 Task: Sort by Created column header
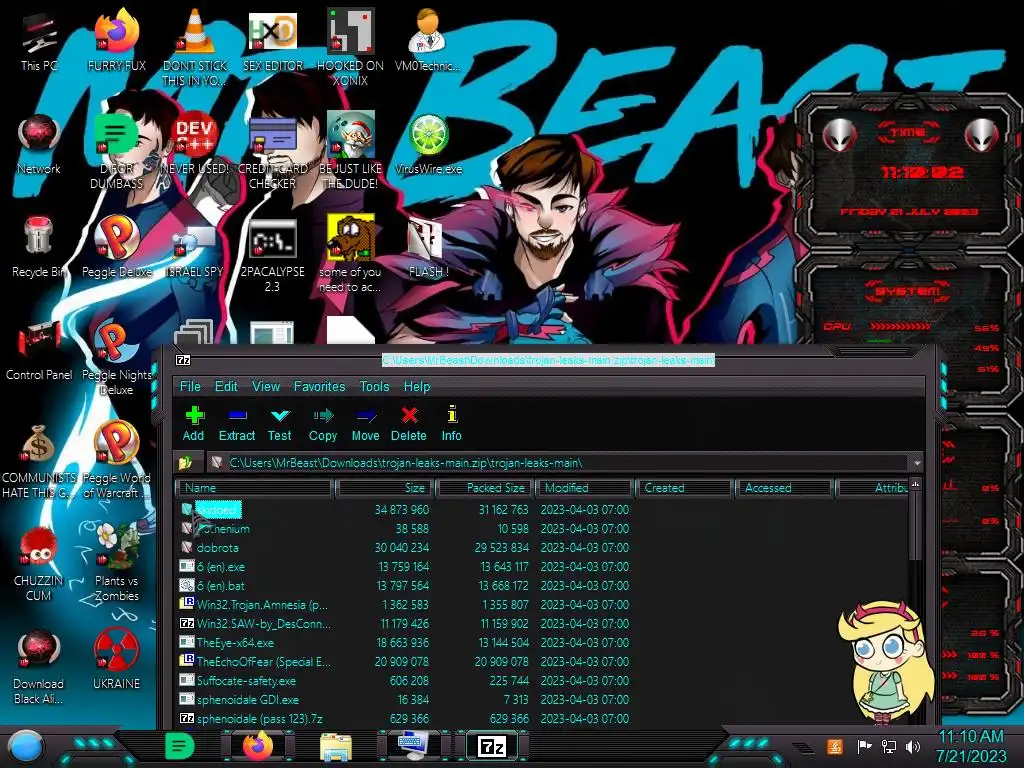[684, 488]
